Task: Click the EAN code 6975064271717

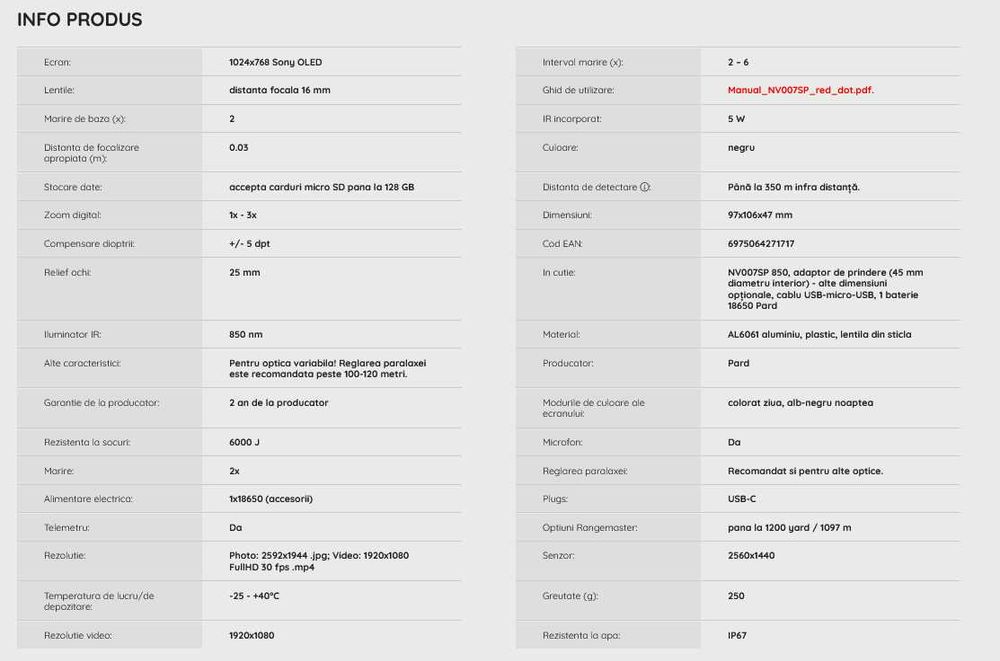Action: click(761, 243)
